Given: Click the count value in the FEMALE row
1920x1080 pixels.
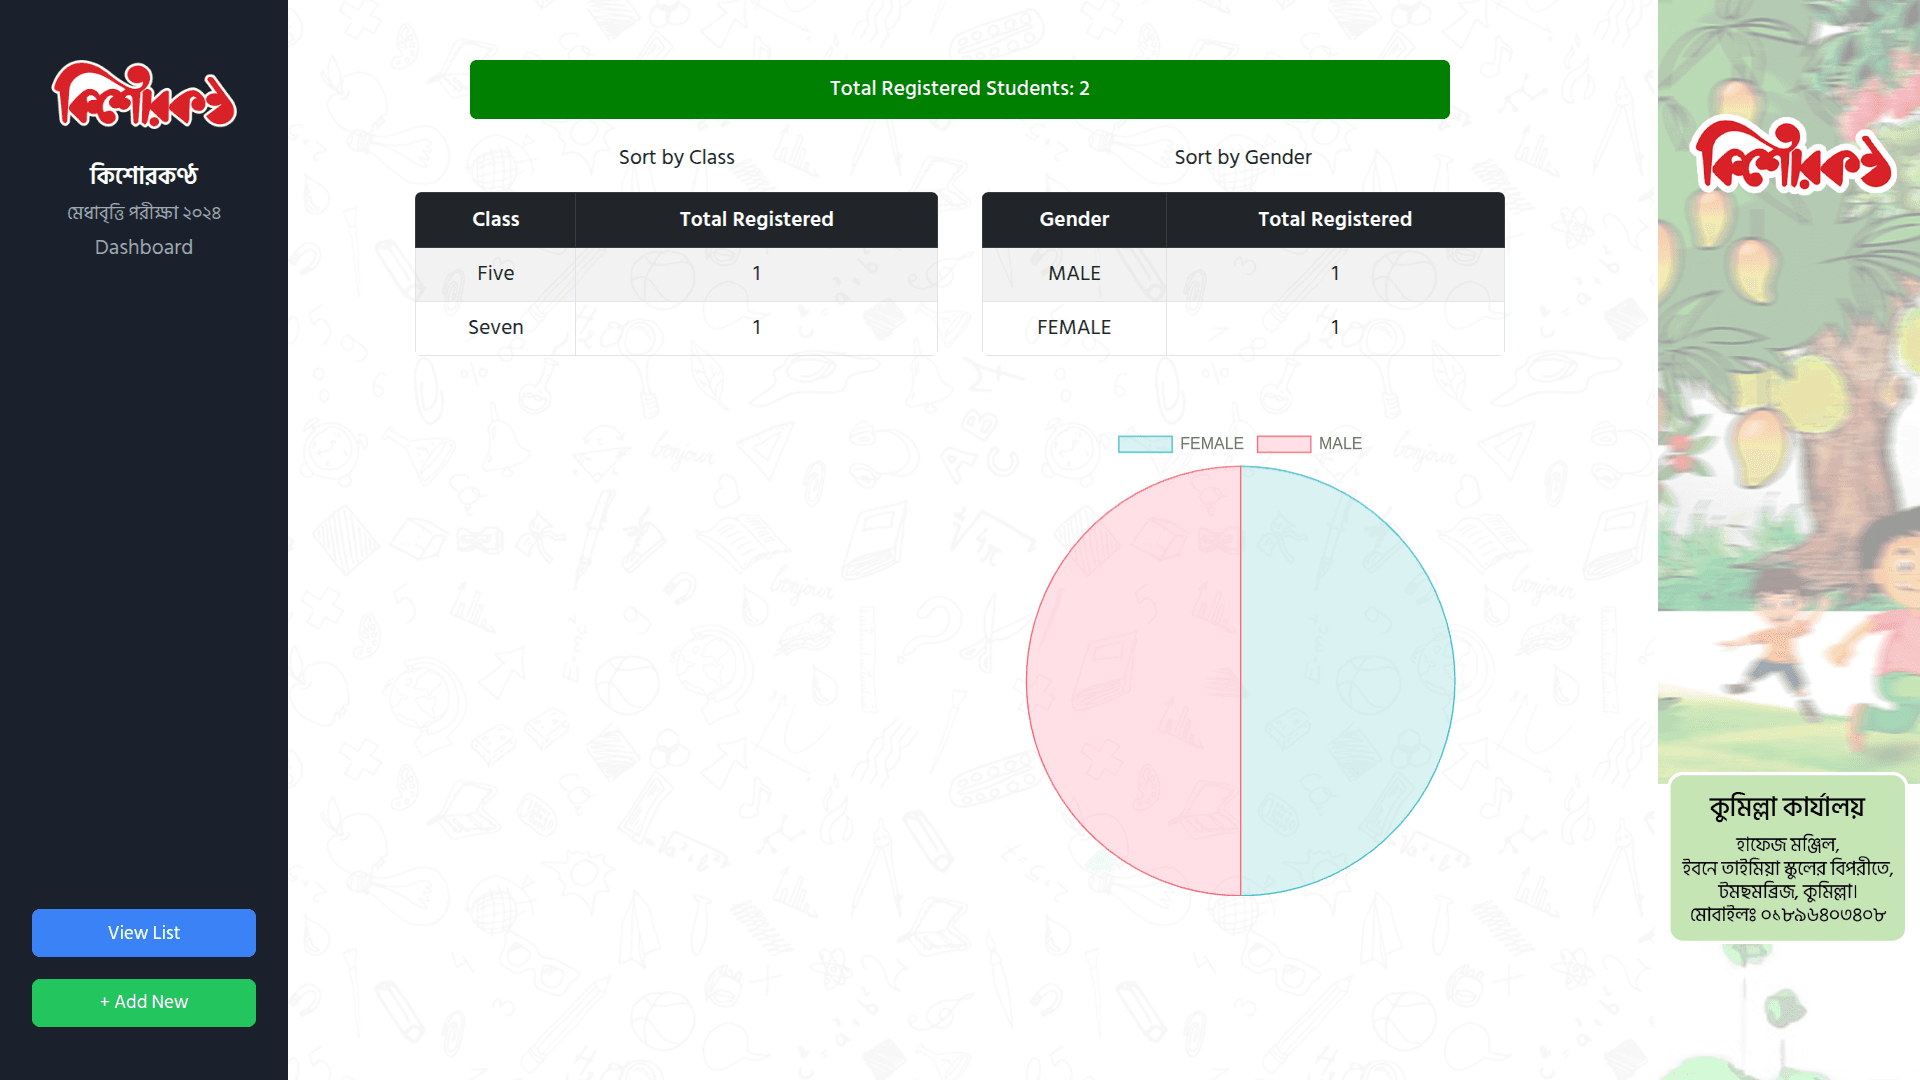Looking at the screenshot, I should (x=1335, y=328).
